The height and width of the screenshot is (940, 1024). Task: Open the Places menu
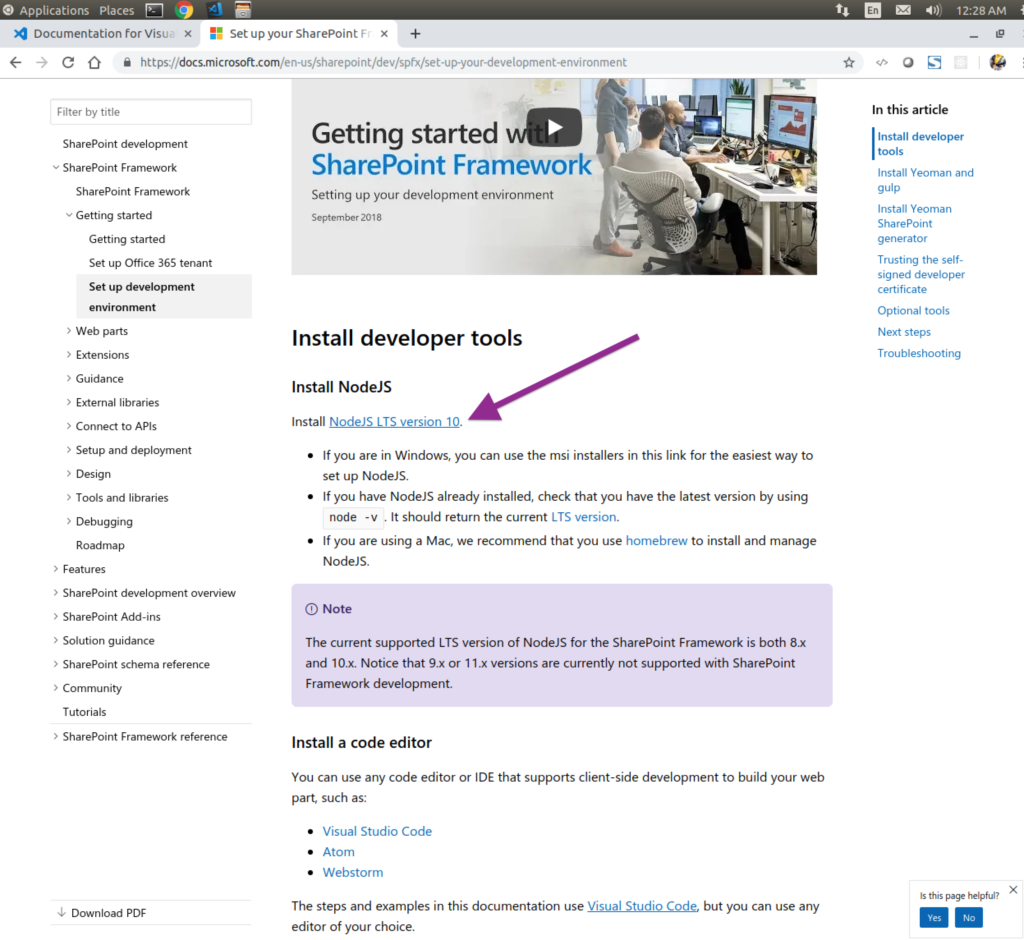pos(116,10)
